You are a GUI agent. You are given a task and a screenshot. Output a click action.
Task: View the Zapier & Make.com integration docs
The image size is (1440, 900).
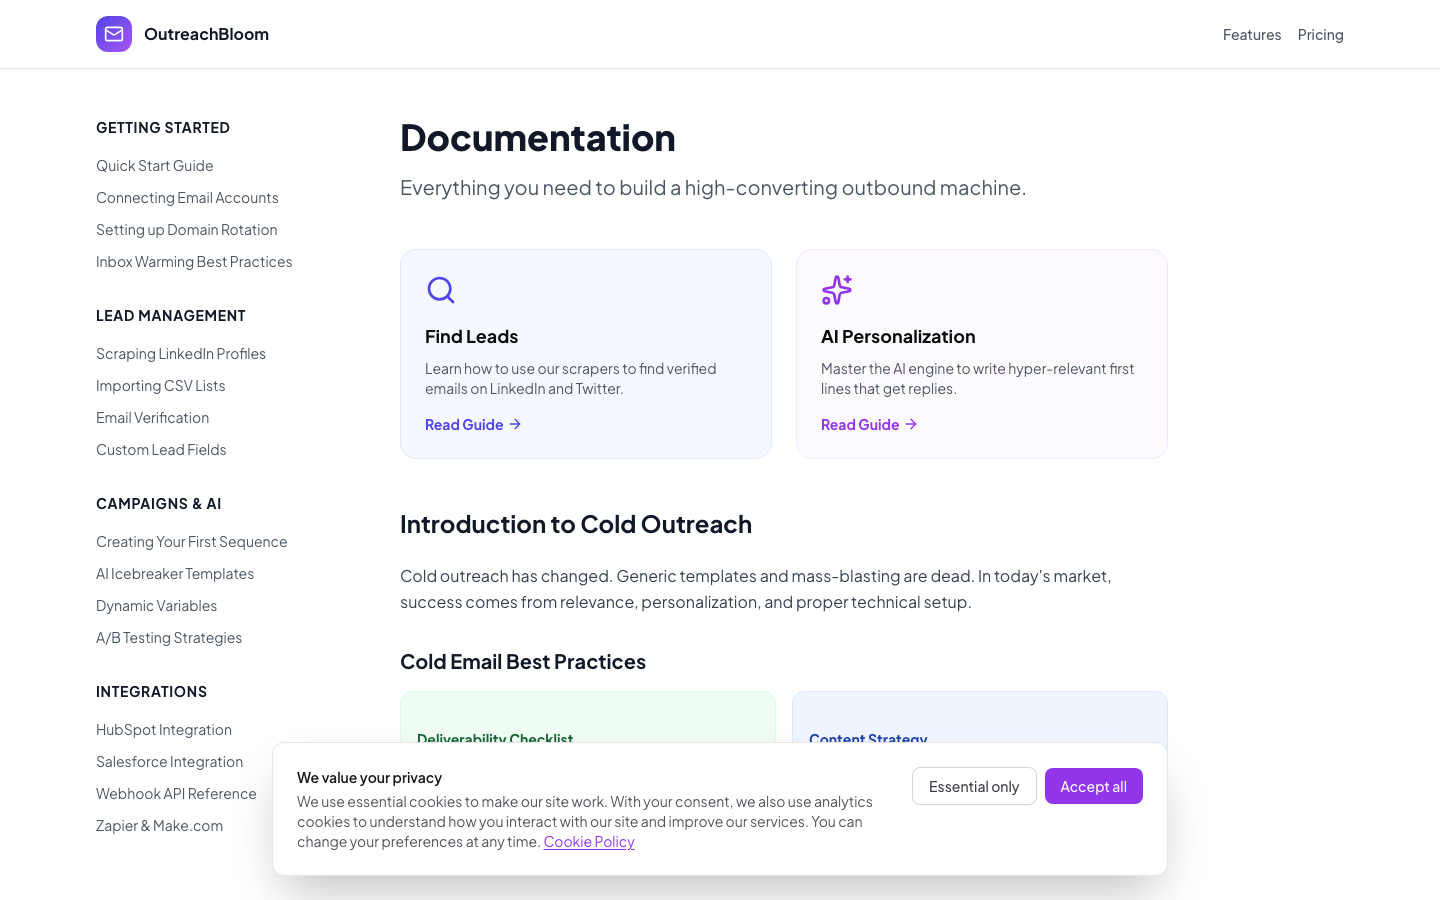pos(159,825)
